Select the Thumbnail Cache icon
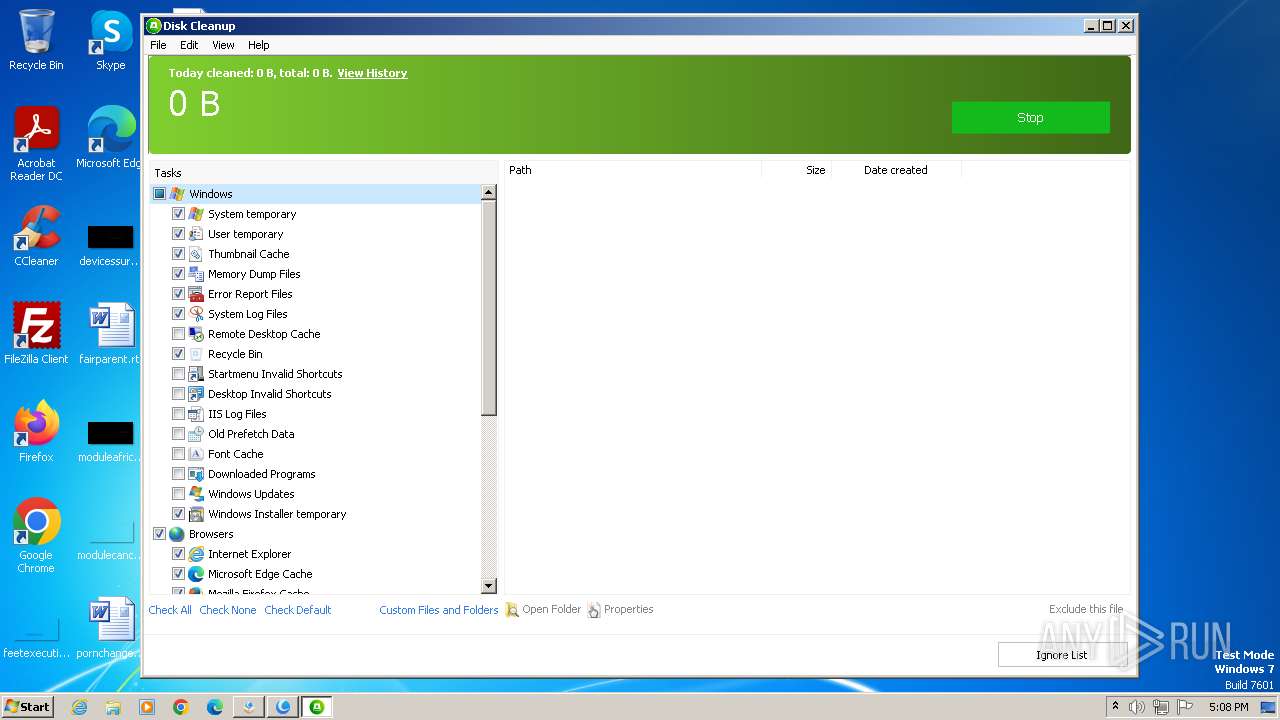The width and height of the screenshot is (1280, 720). point(196,254)
